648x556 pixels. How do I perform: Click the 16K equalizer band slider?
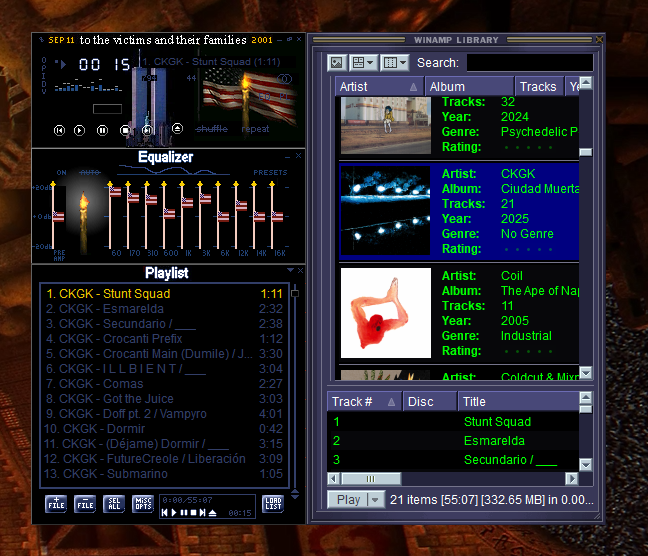coord(277,217)
